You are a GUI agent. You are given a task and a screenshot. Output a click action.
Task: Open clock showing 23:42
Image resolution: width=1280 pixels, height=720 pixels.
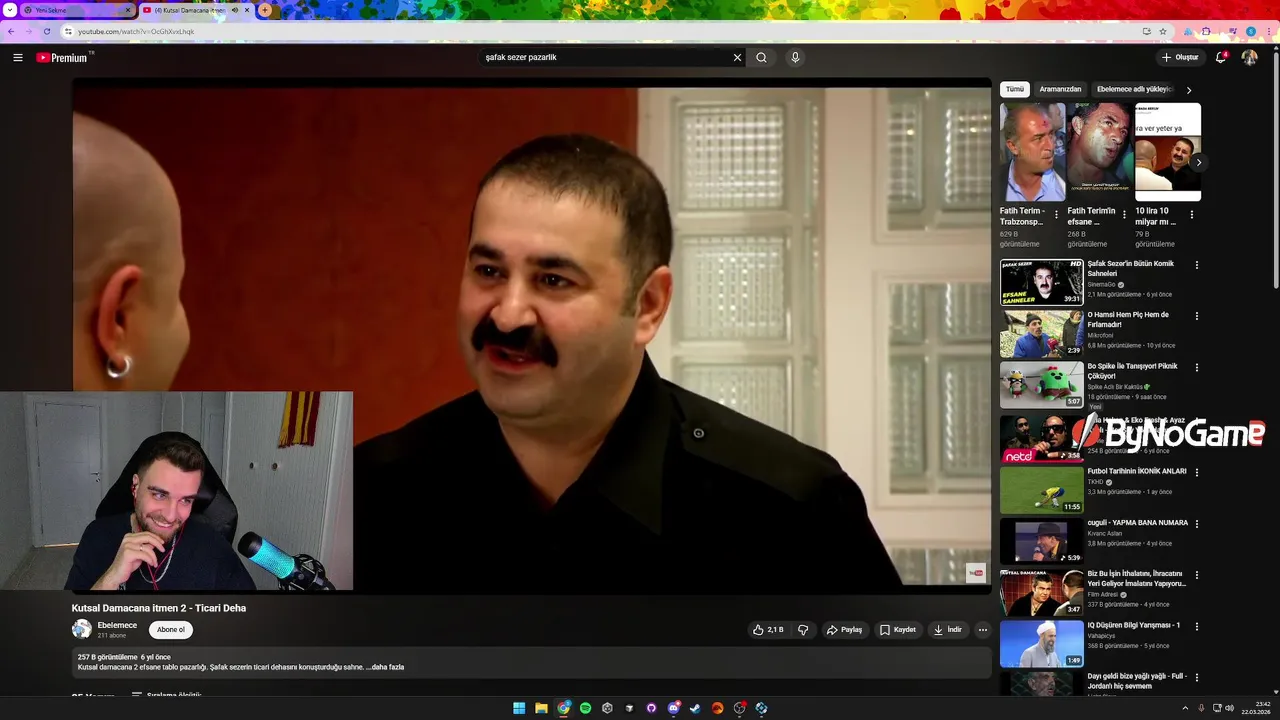click(x=1255, y=708)
